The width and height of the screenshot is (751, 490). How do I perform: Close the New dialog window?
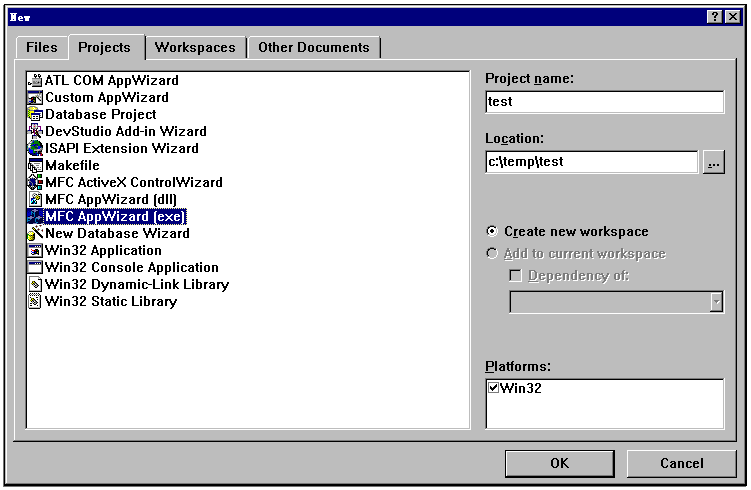(733, 17)
